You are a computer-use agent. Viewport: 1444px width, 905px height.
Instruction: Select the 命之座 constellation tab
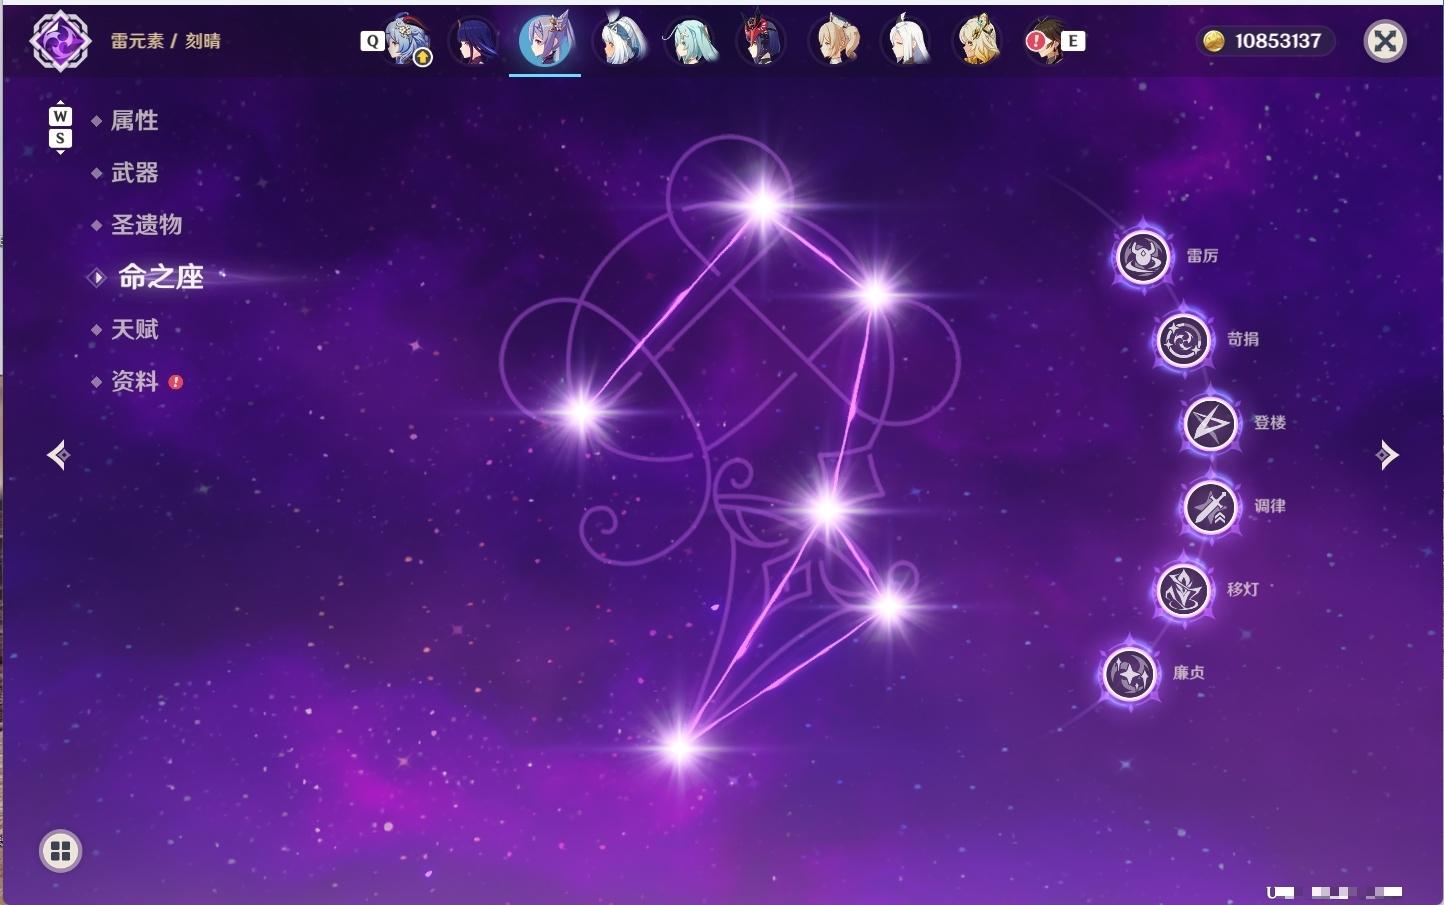pyautogui.click(x=161, y=277)
